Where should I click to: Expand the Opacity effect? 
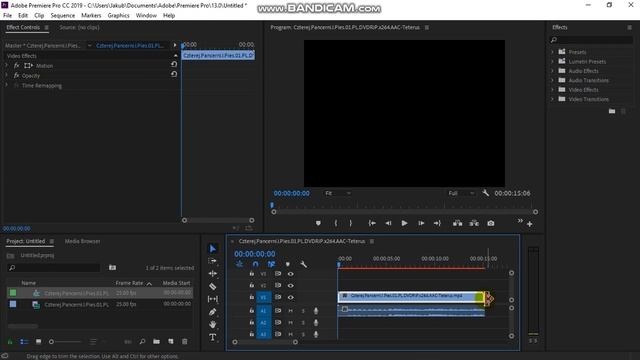(7, 76)
